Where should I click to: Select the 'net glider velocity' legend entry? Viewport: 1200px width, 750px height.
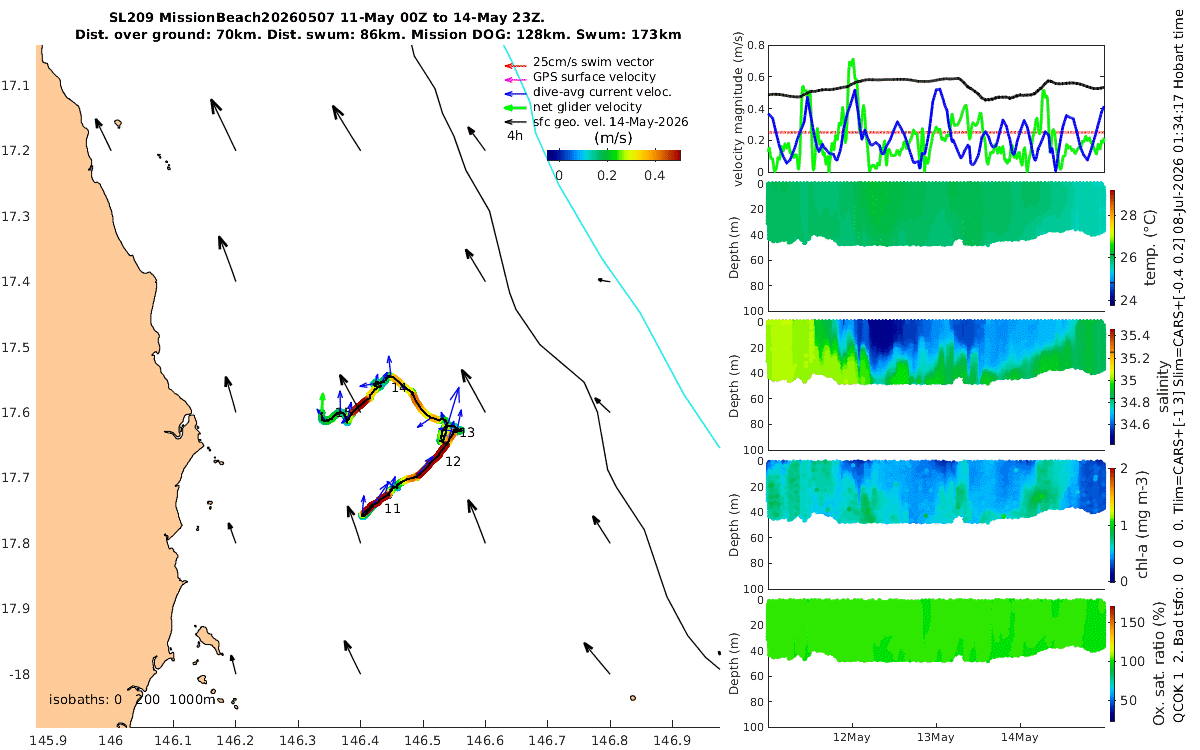(x=587, y=107)
